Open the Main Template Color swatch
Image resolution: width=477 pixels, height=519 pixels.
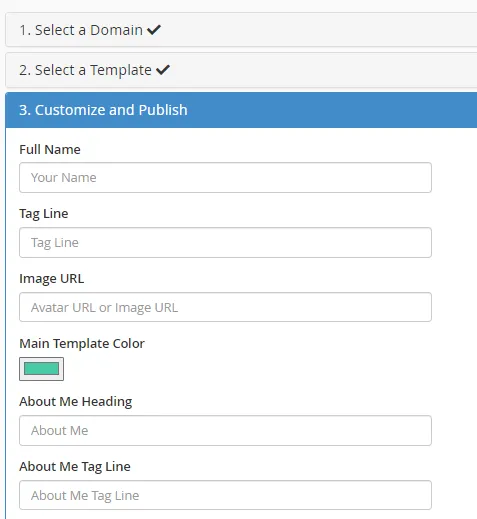(x=41, y=369)
